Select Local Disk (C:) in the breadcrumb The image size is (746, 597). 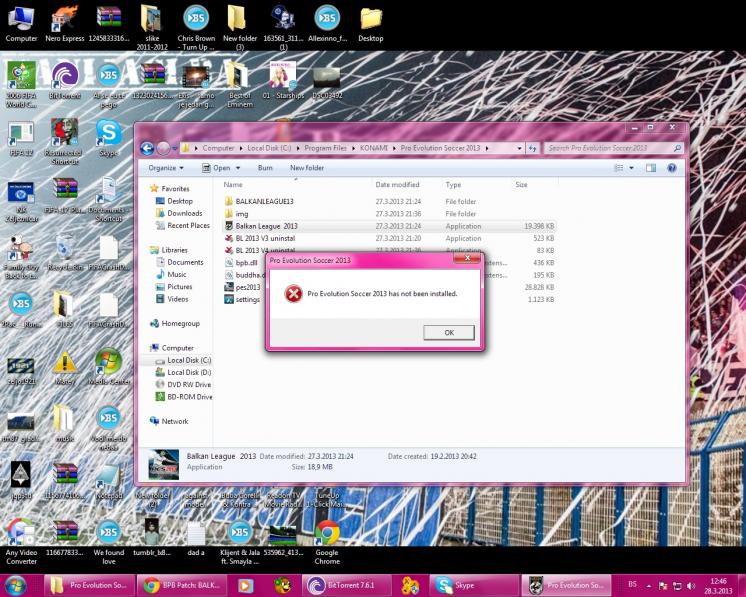coord(269,148)
